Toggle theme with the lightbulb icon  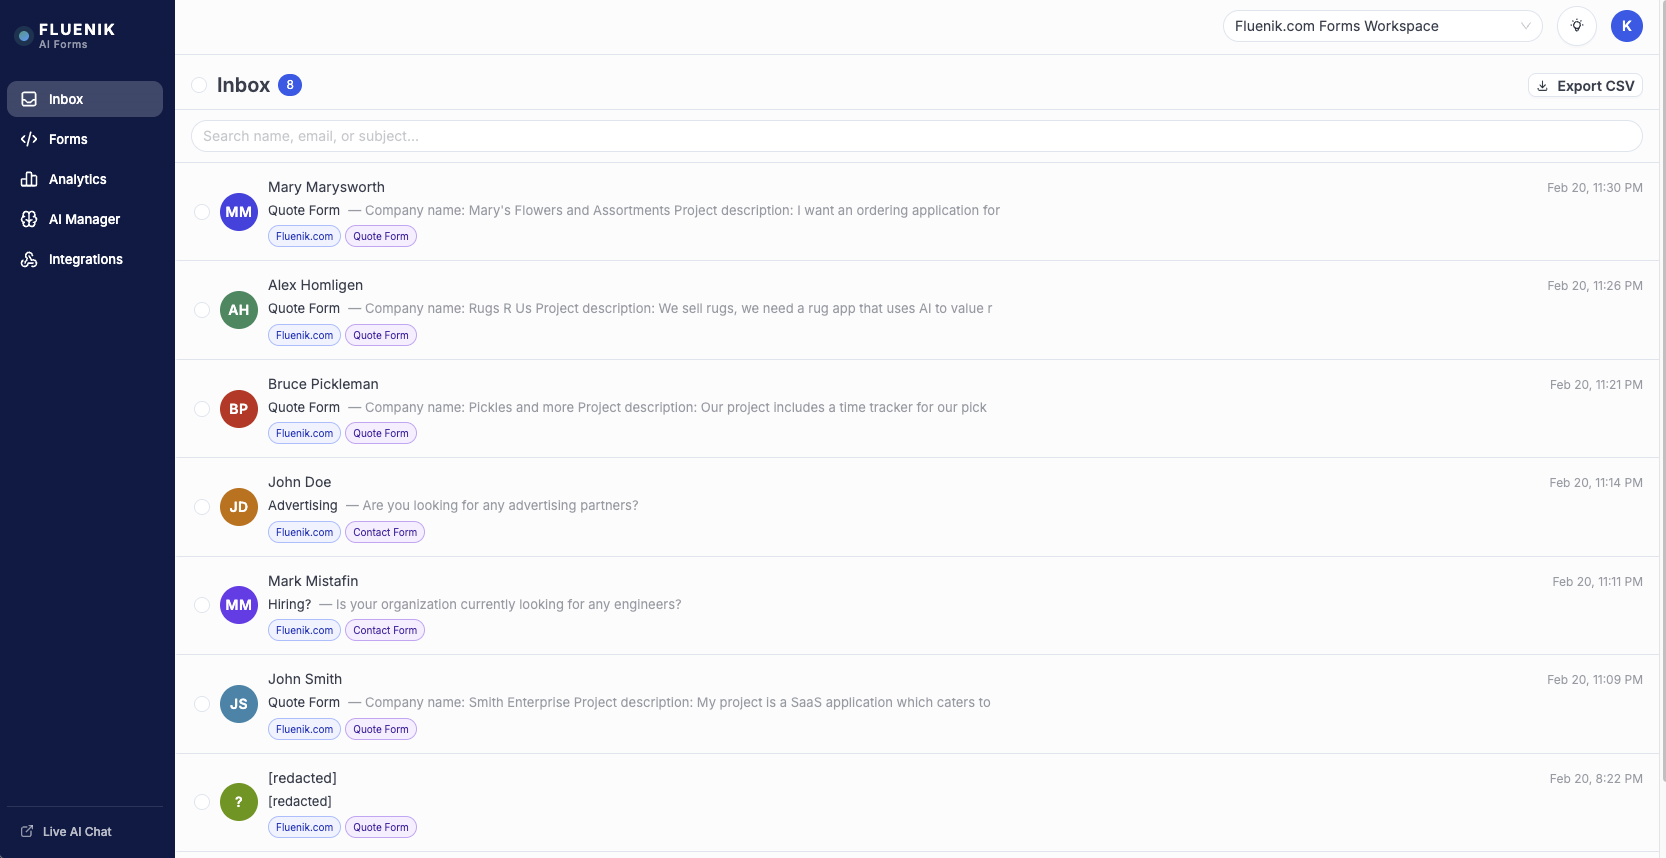coord(1576,26)
